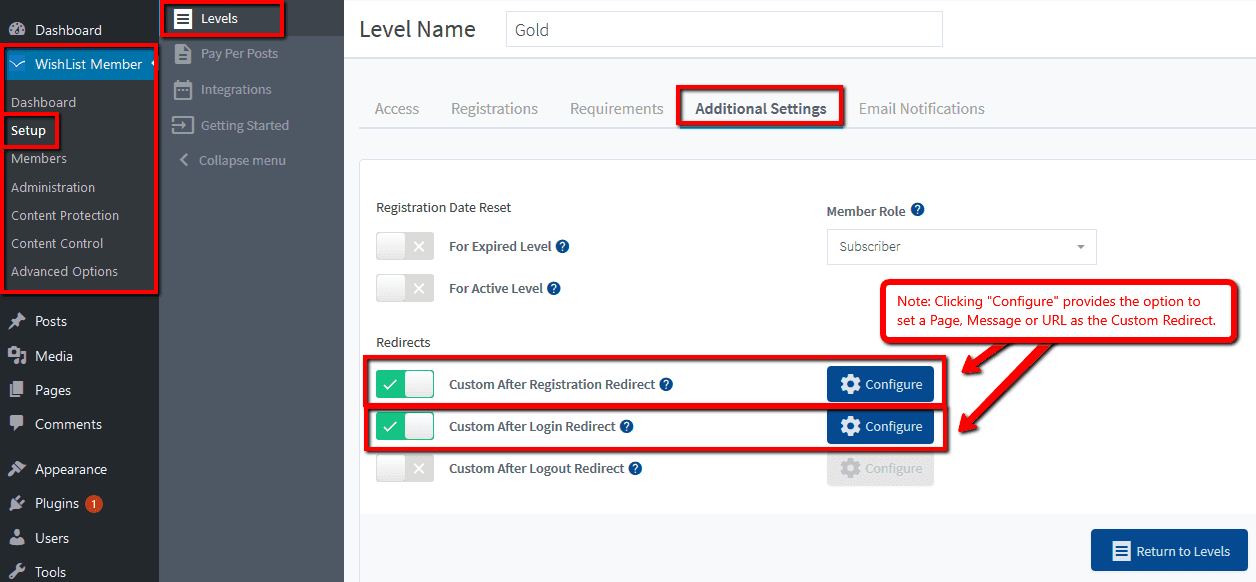Click help icon for After Login Redirect

626,426
